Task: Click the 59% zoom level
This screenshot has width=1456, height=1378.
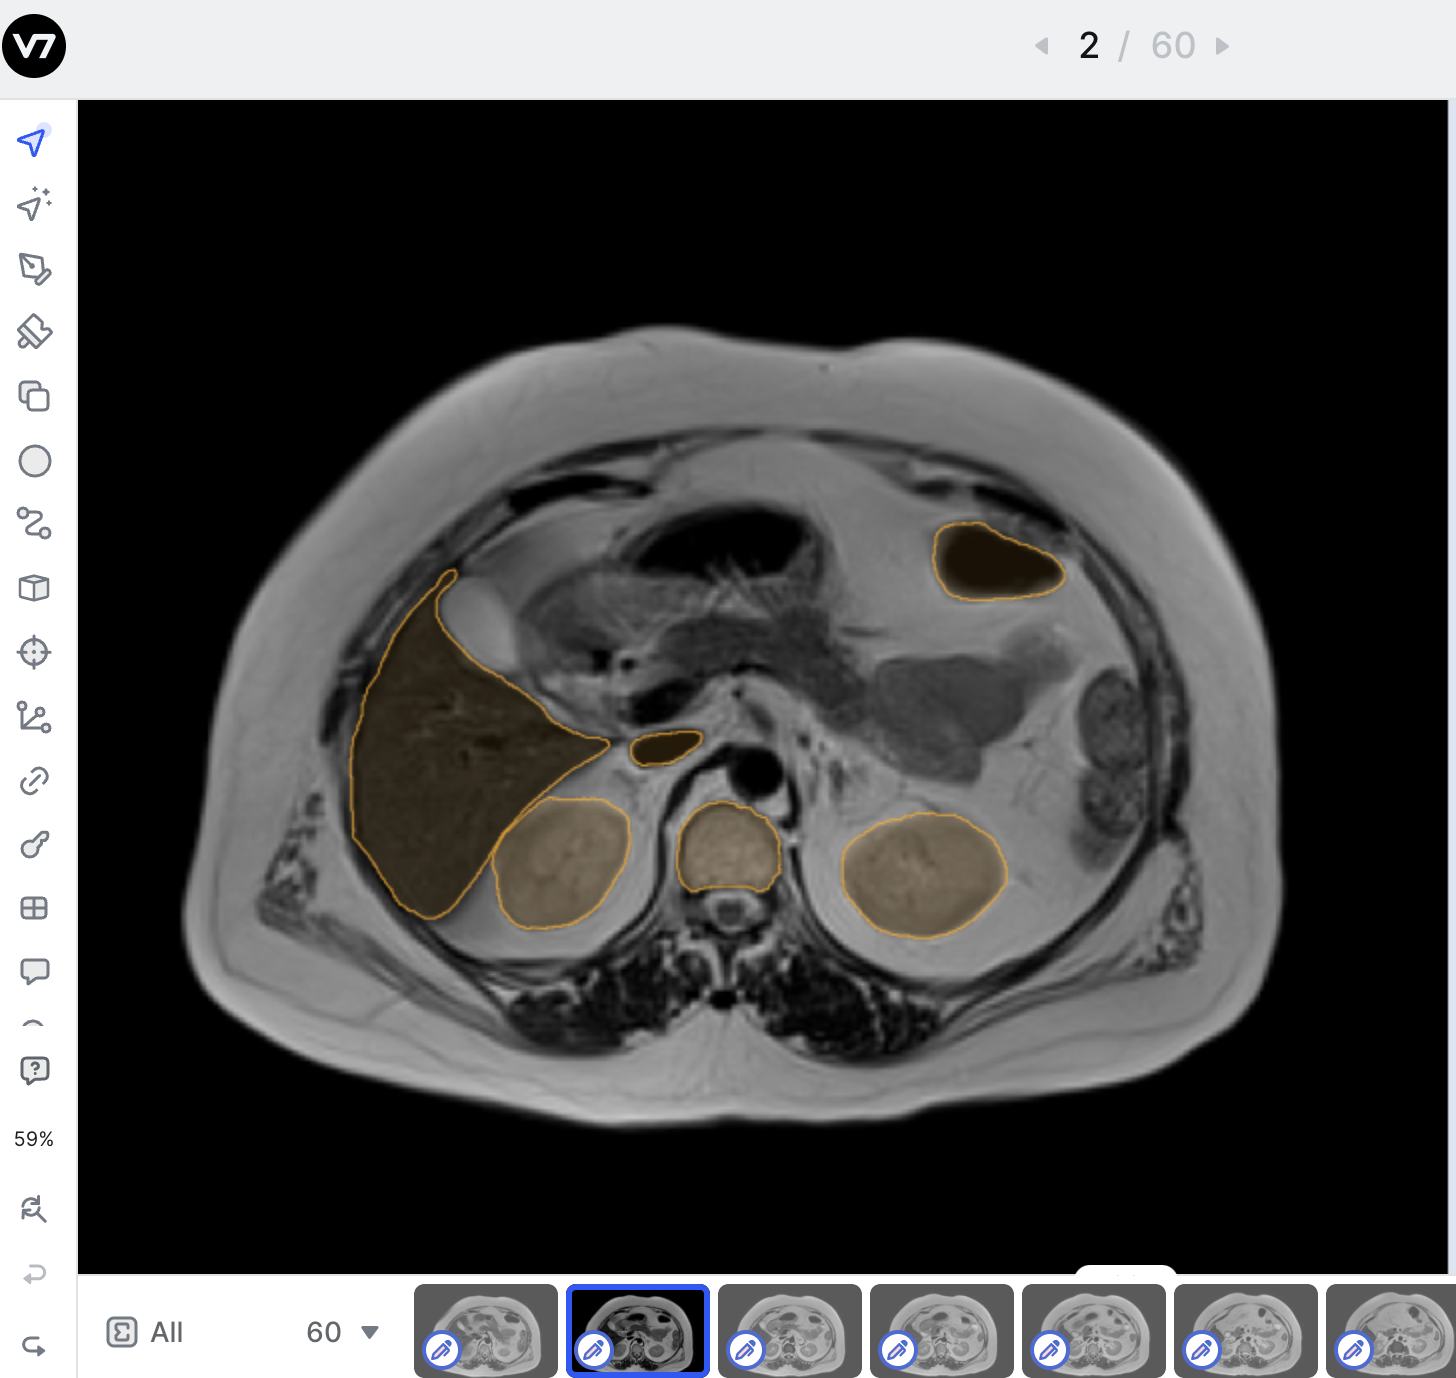Action: [34, 1139]
